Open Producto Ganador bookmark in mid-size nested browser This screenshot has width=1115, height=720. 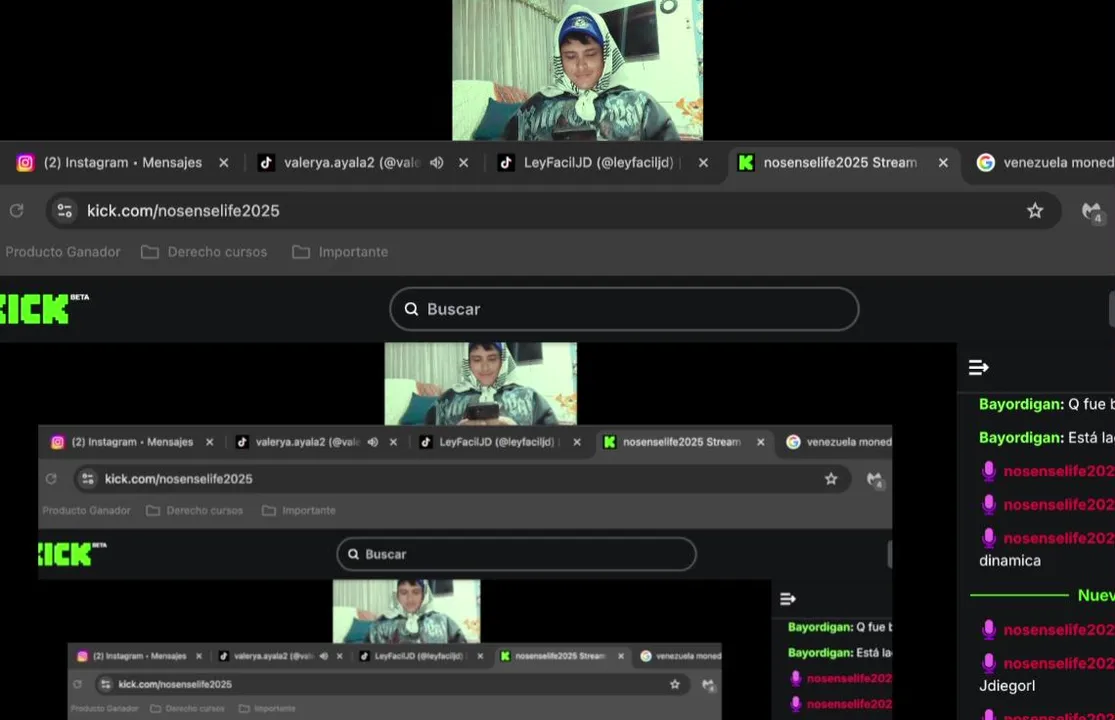(x=87, y=510)
